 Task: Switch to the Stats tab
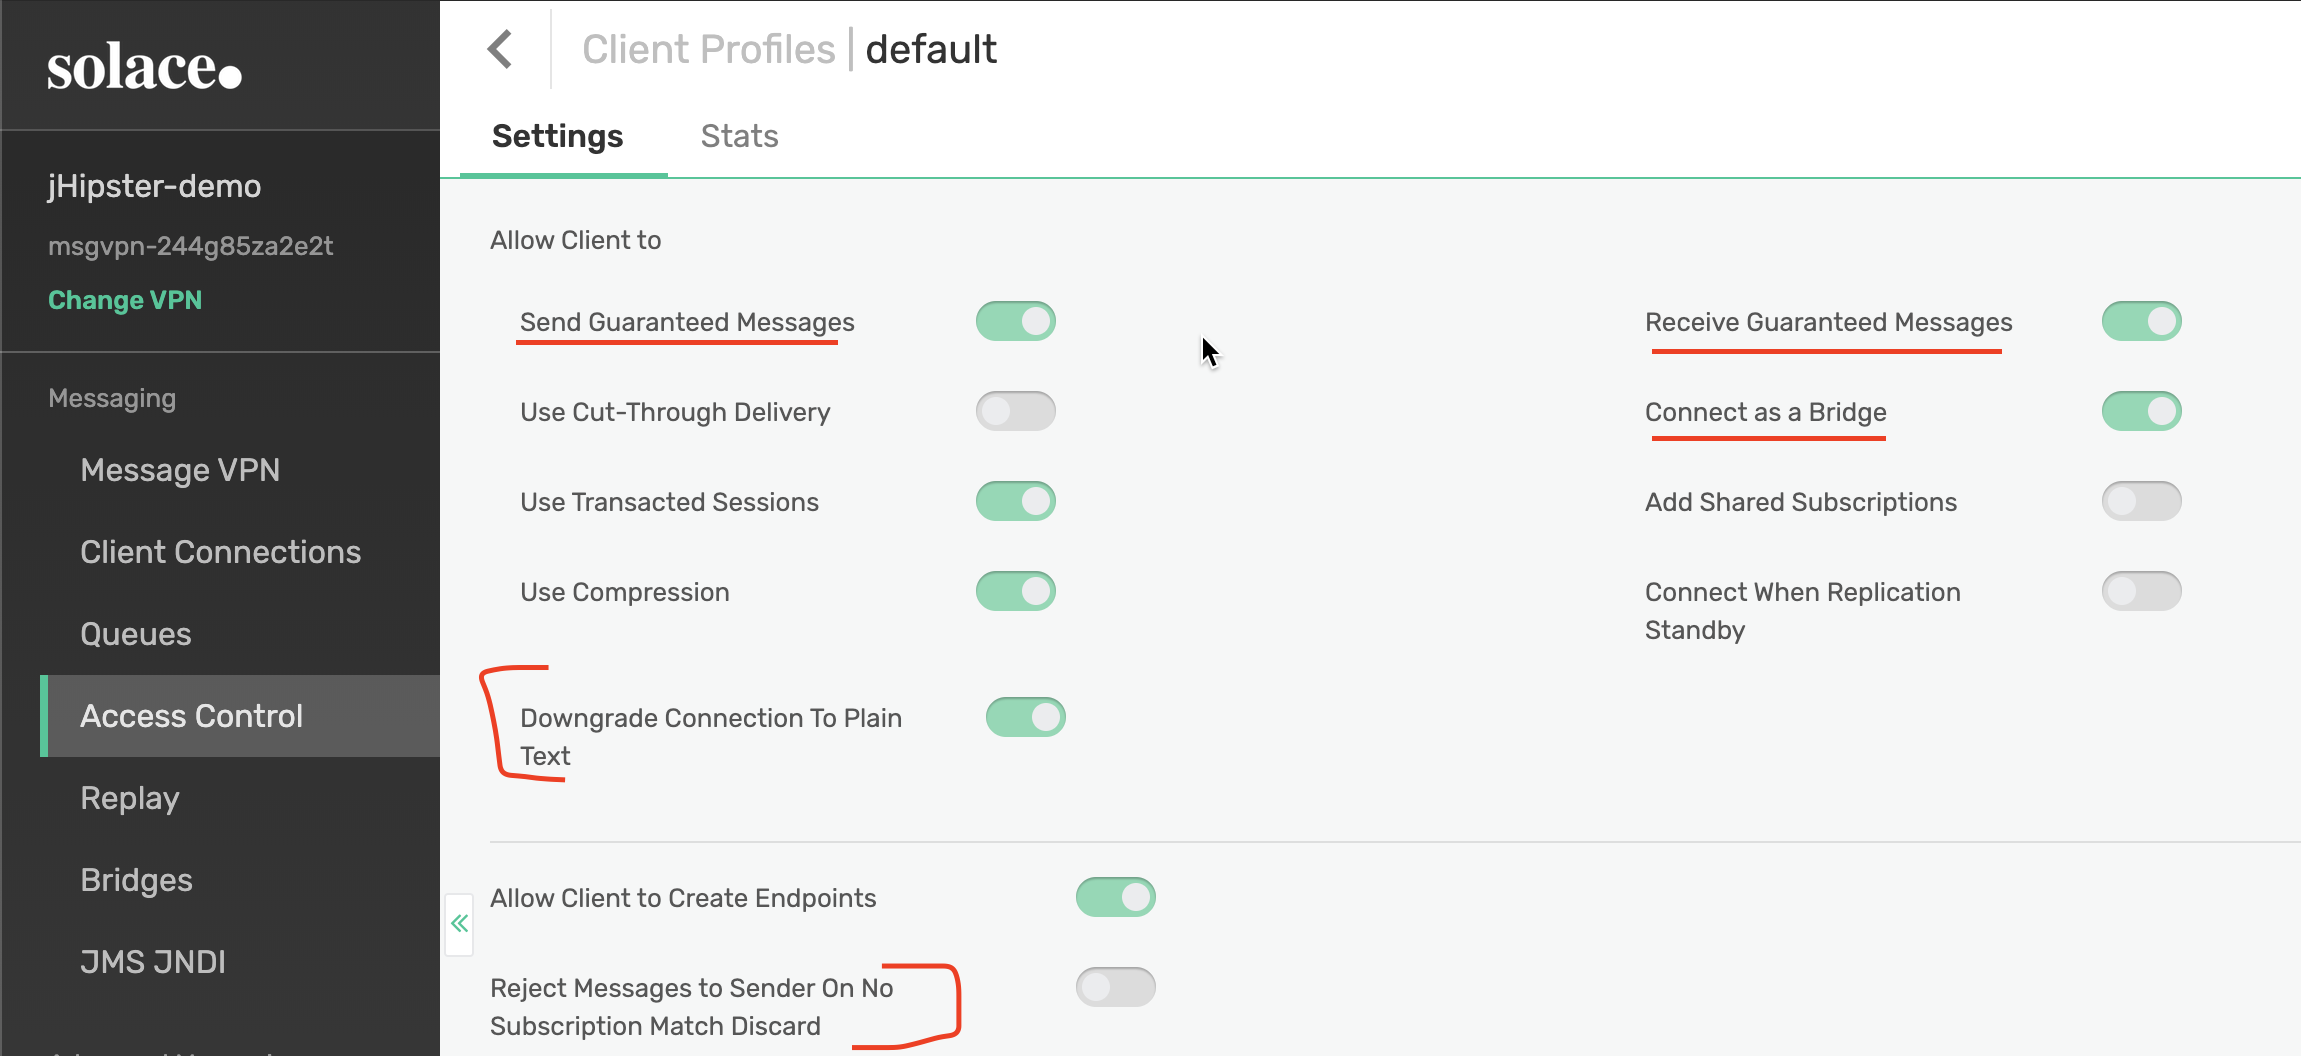point(739,136)
